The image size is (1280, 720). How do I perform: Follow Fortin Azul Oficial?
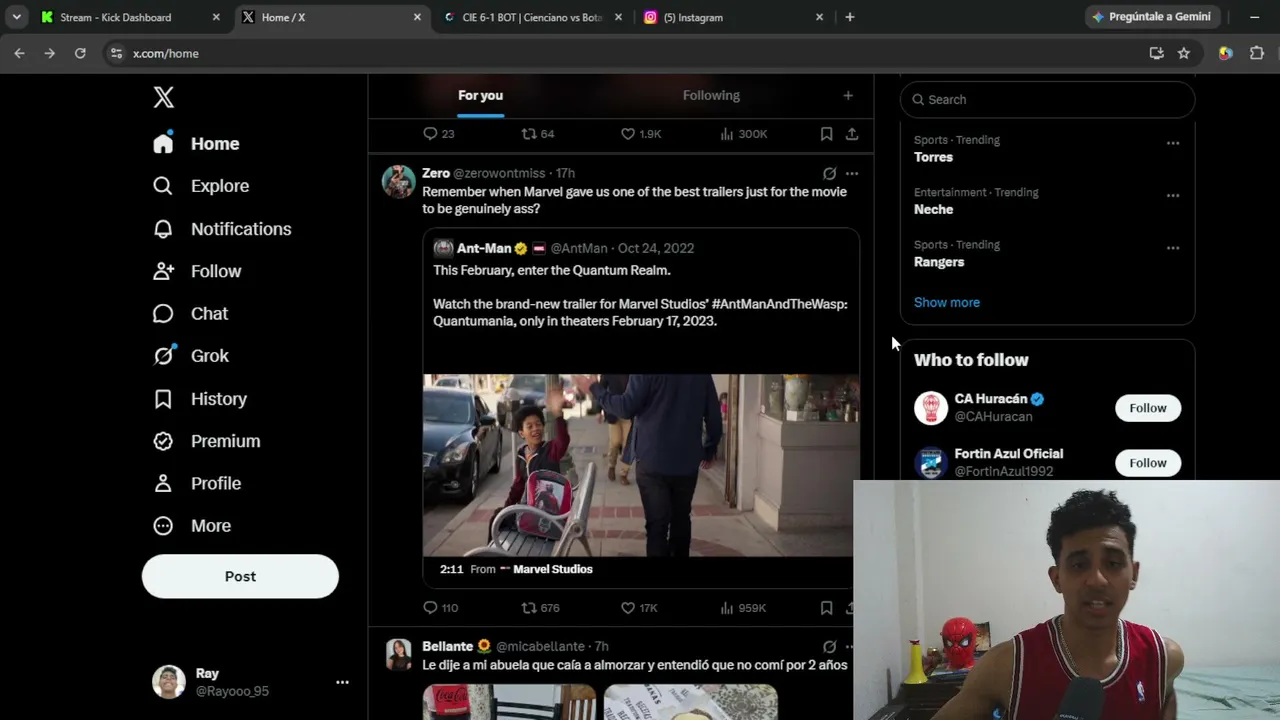[x=1148, y=463]
